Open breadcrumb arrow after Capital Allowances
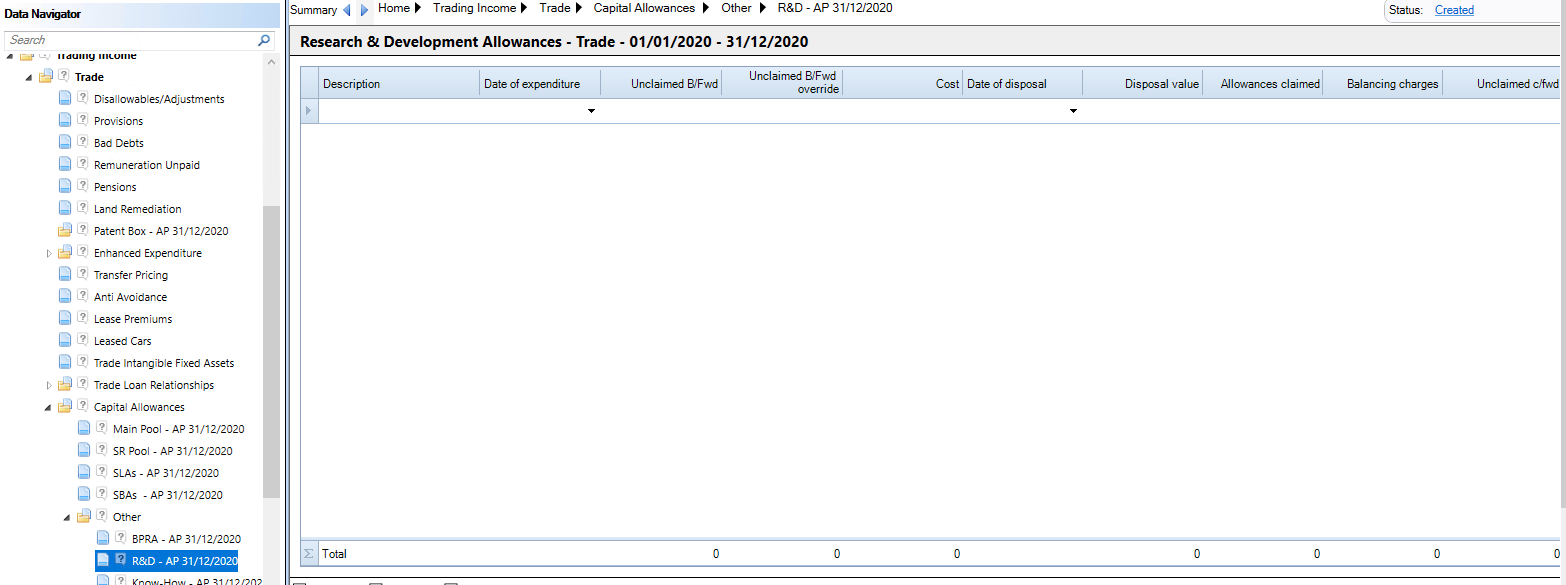 click(x=706, y=8)
